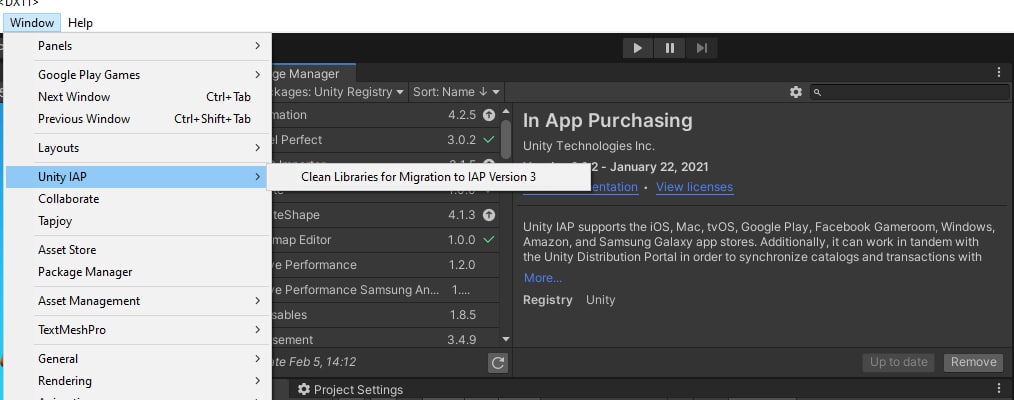
Task: Select the package row with version 3.4.9
Action: [385, 339]
